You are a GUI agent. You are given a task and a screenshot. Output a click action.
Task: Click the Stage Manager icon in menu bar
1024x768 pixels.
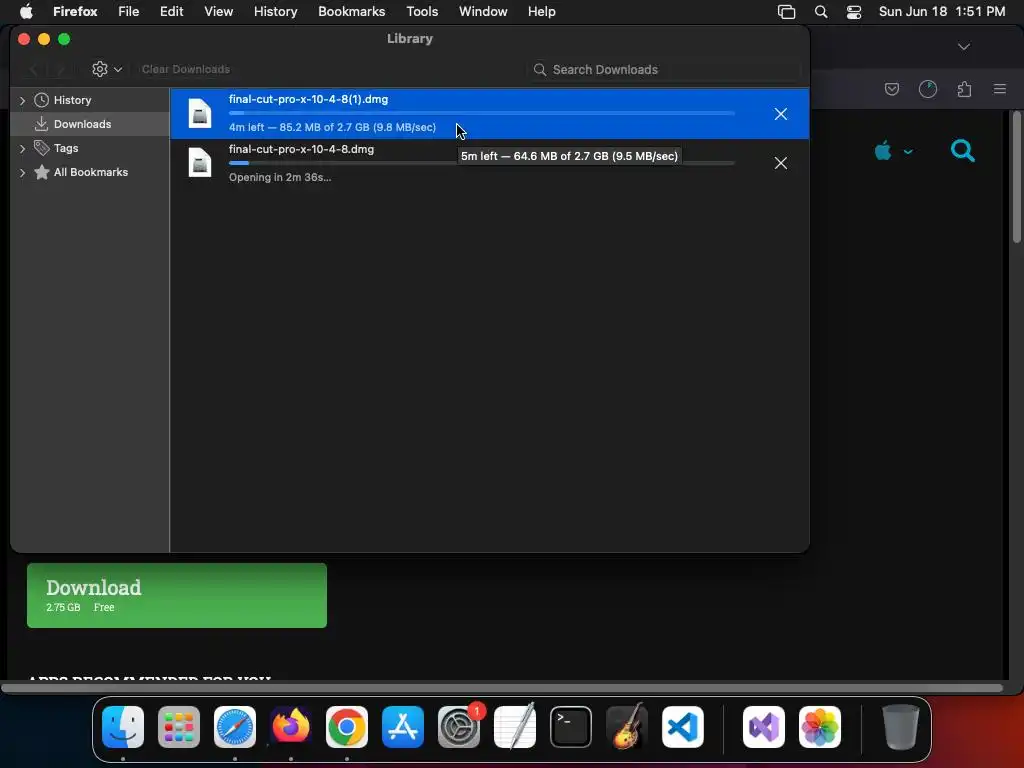pos(786,12)
